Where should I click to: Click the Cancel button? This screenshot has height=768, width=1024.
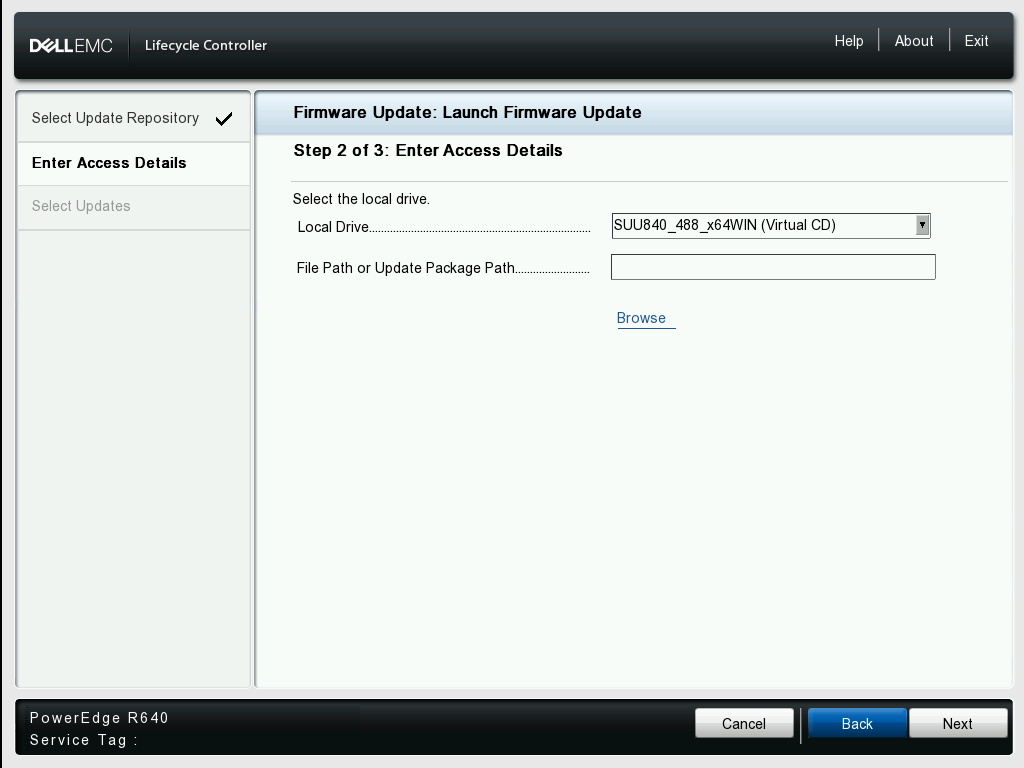click(x=744, y=724)
